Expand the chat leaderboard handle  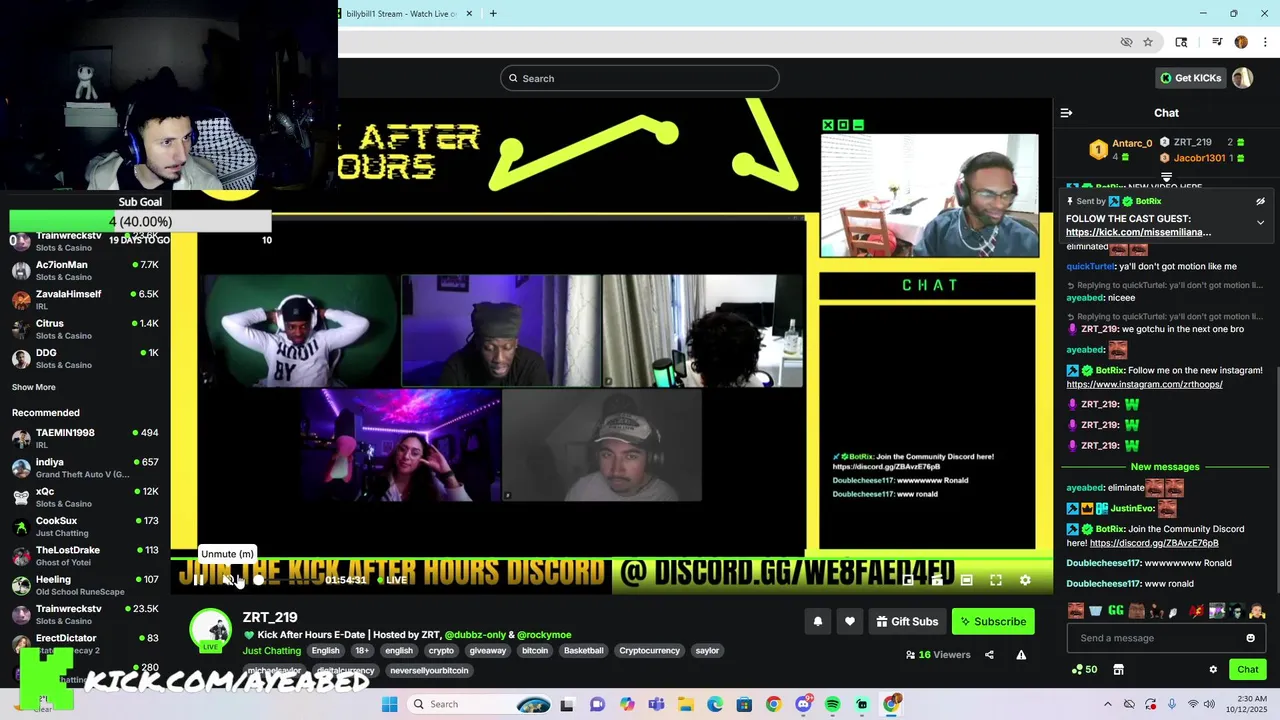[1166, 177]
